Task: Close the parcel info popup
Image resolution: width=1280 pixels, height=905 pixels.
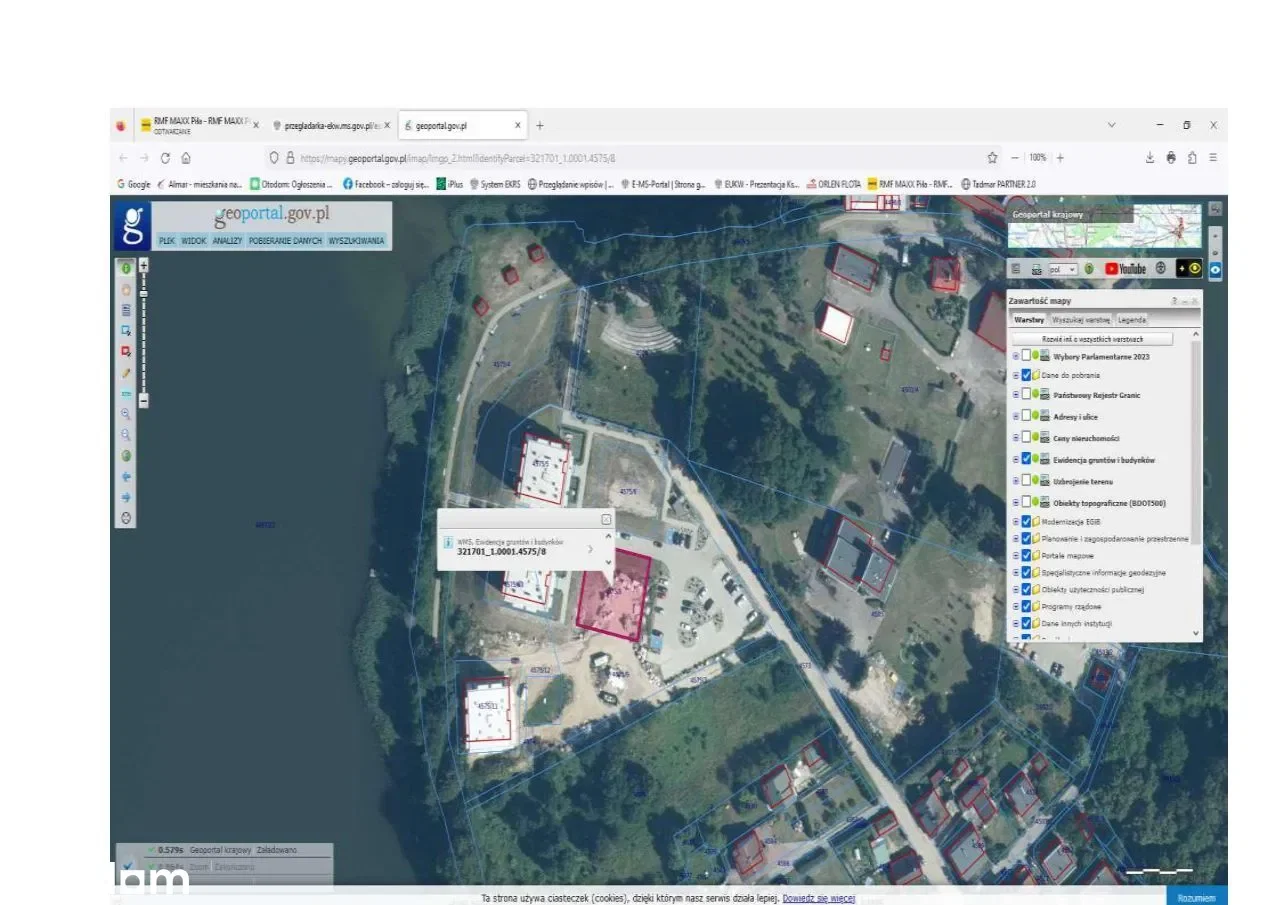Action: click(x=606, y=519)
